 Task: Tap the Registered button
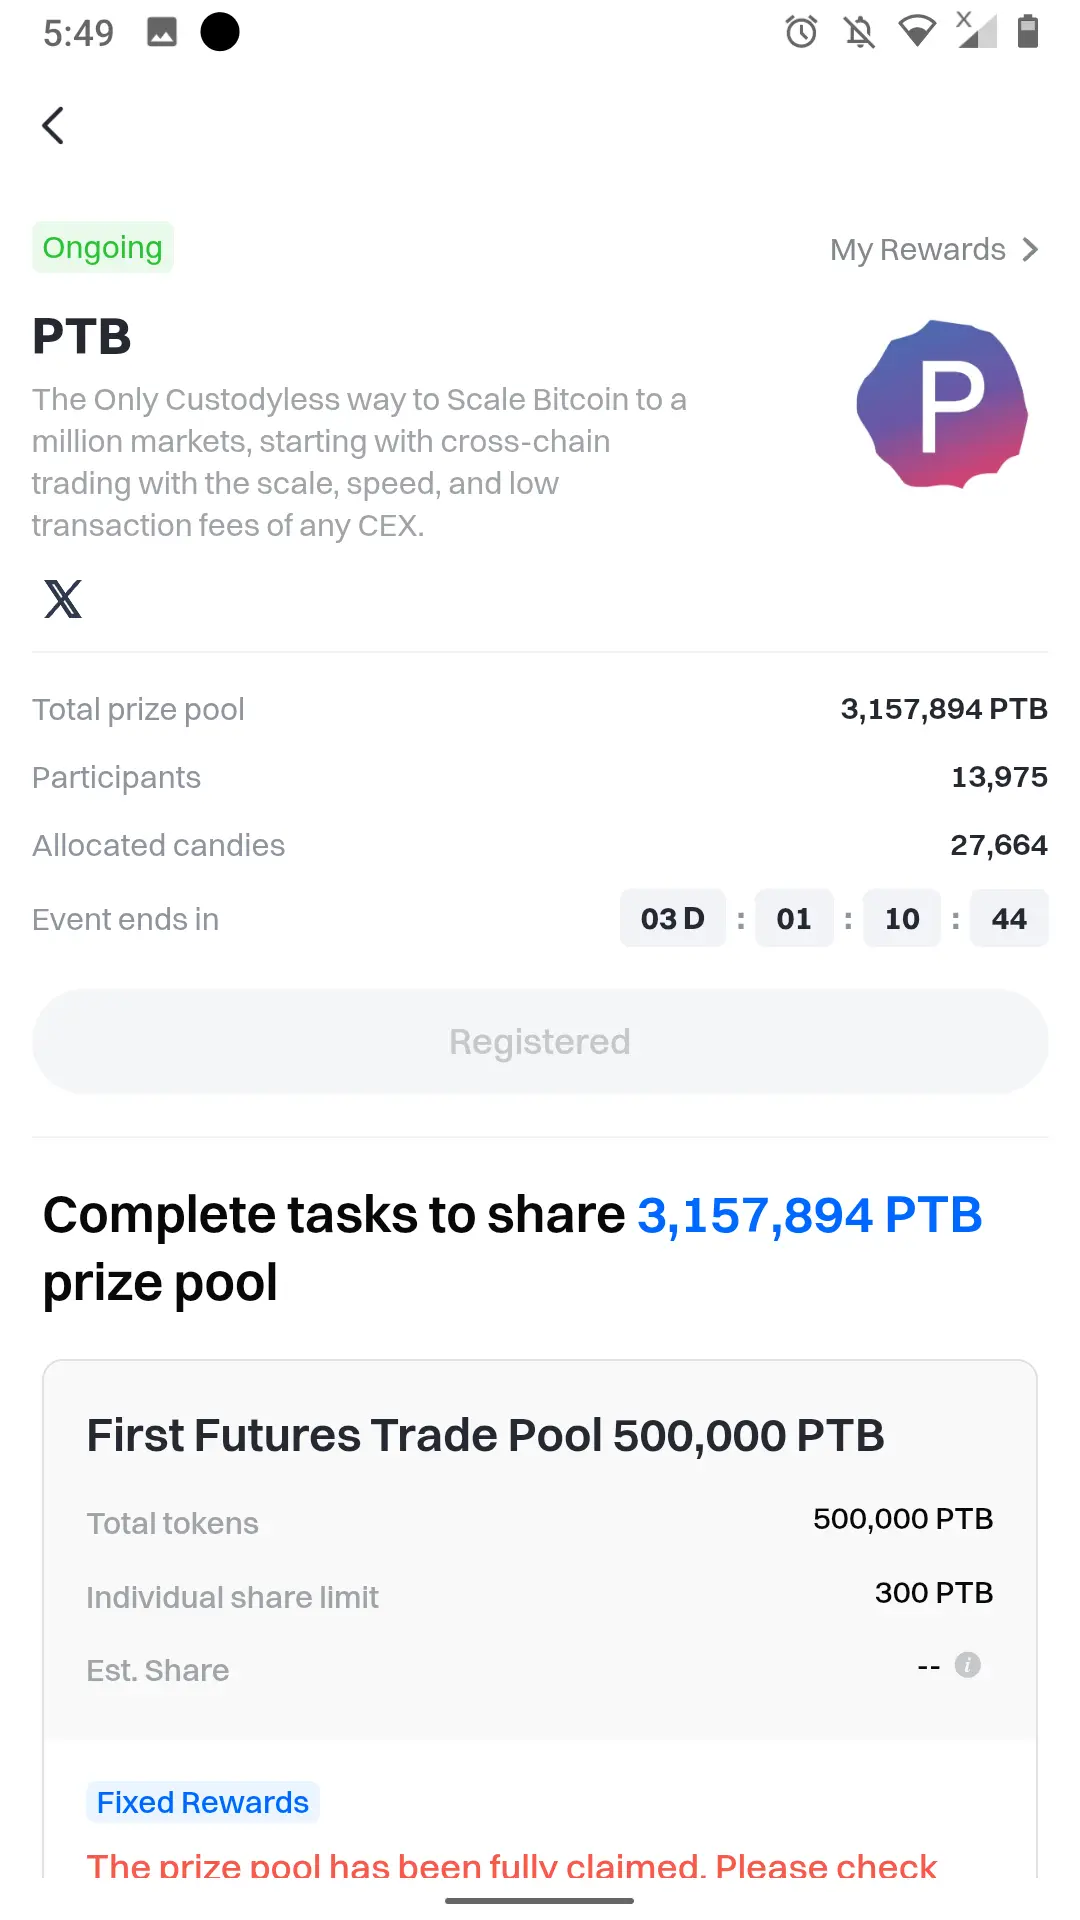tap(540, 1041)
